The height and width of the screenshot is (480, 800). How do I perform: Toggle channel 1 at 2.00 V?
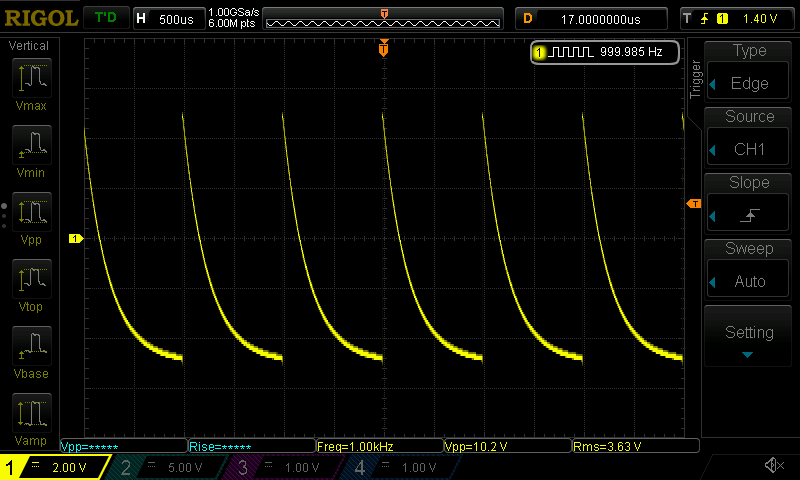54,467
